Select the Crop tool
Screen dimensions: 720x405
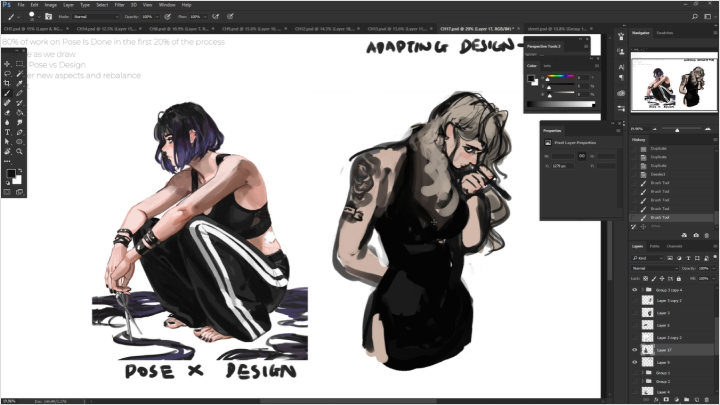7,83
